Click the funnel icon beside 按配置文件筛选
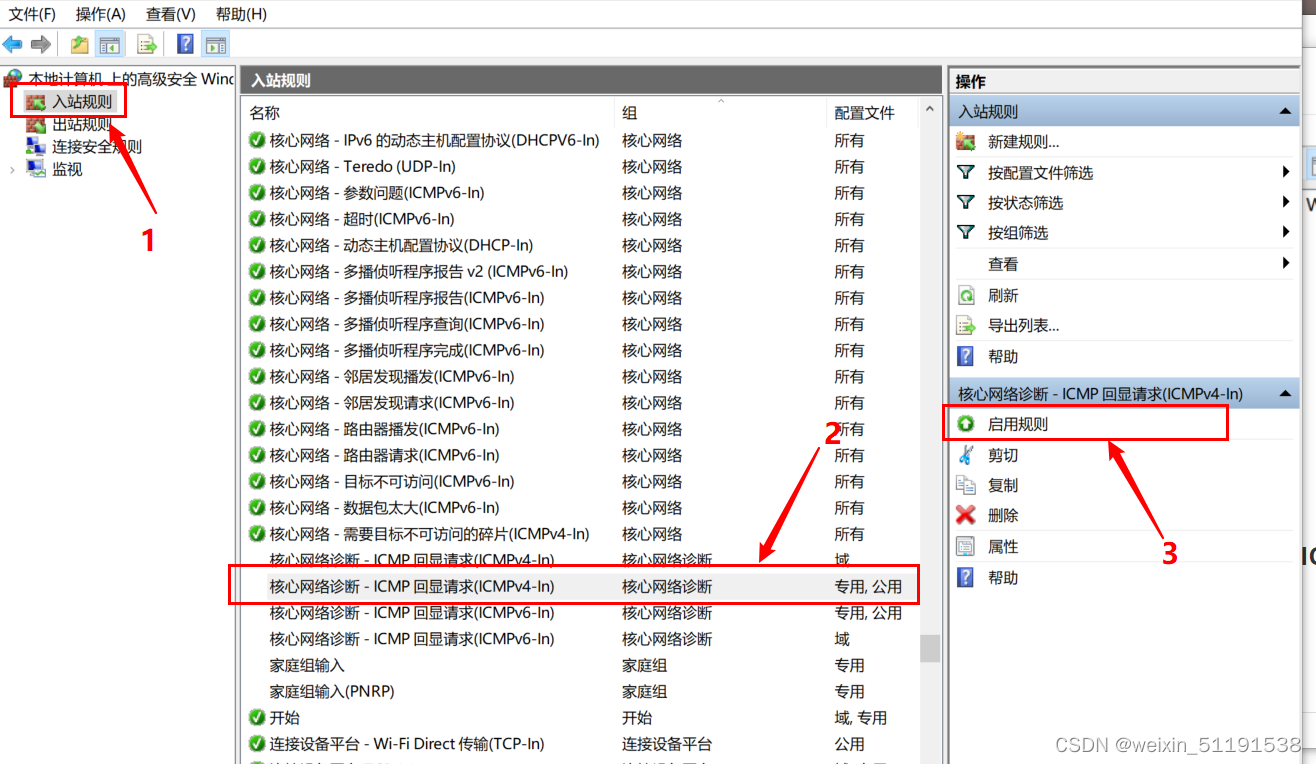Screen dimensions: 1316x764 [x=966, y=173]
